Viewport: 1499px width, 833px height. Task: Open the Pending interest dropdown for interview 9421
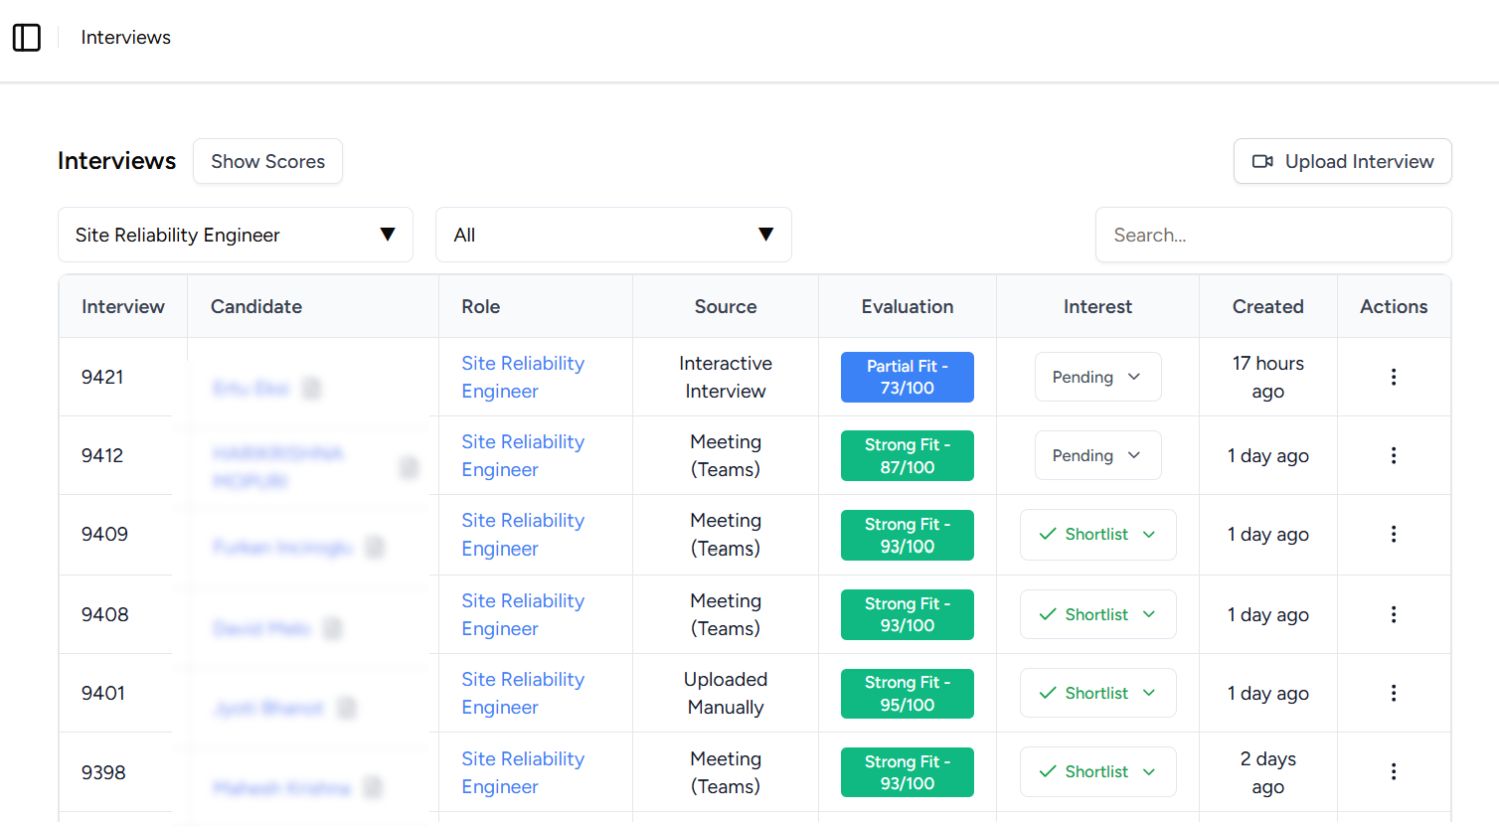pyautogui.click(x=1098, y=377)
